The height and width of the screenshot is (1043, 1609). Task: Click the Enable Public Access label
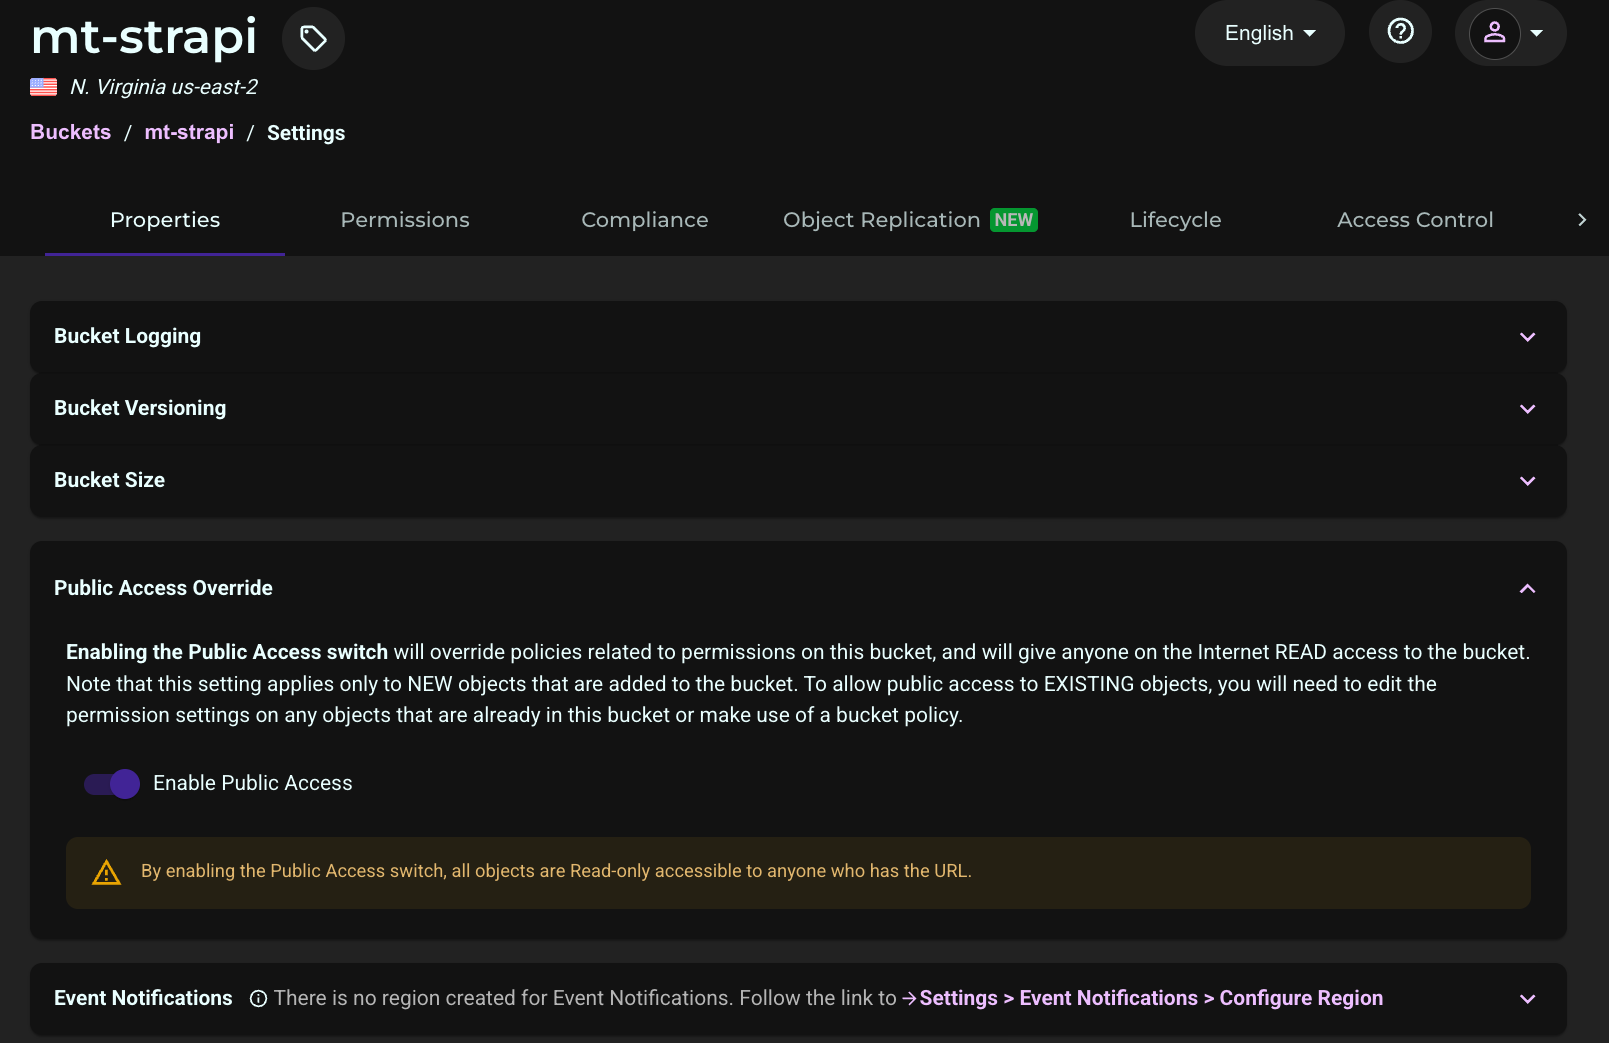click(253, 784)
